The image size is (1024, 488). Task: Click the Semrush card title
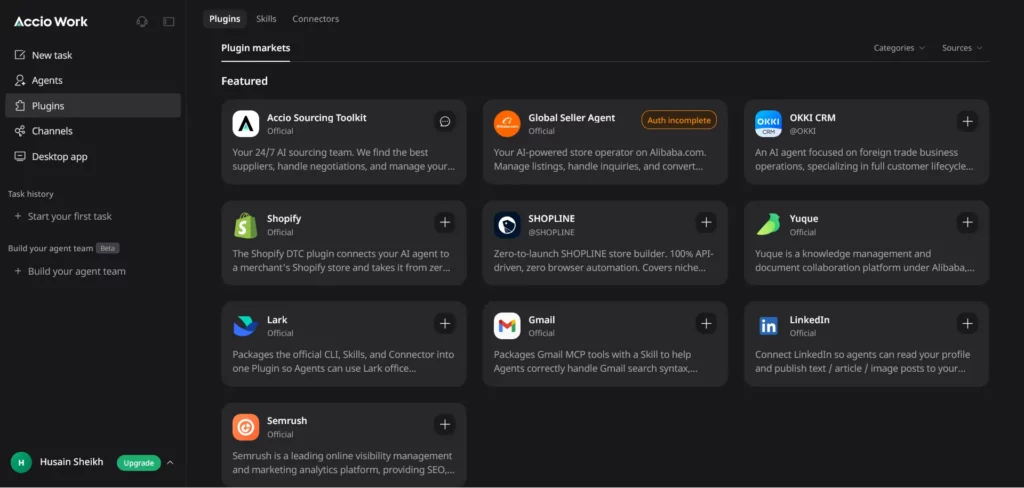[x=287, y=421]
